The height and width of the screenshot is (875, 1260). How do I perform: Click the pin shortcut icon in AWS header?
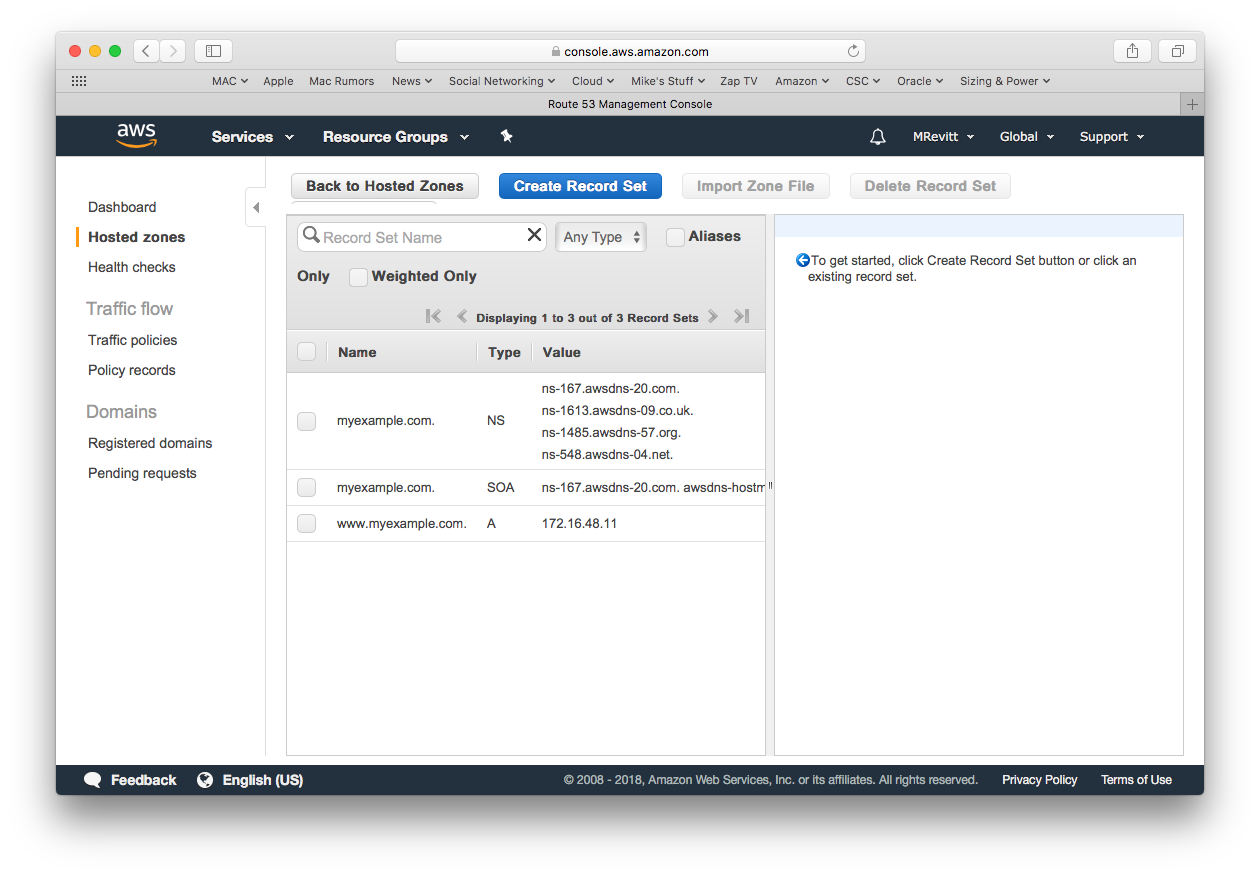coord(506,136)
